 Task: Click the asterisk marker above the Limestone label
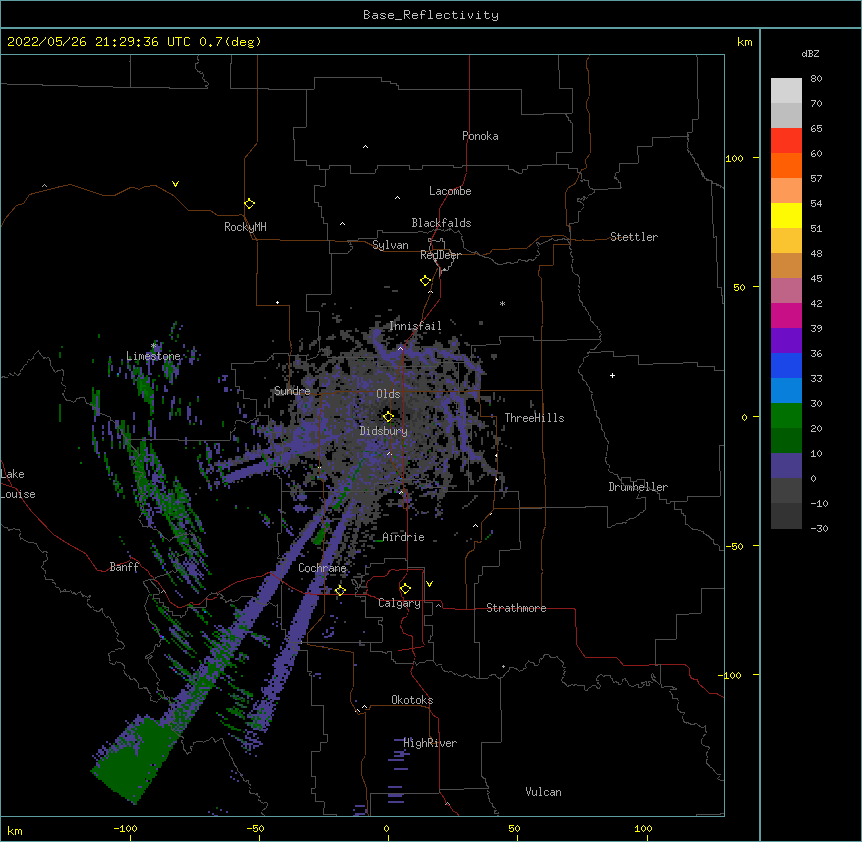coord(154,346)
